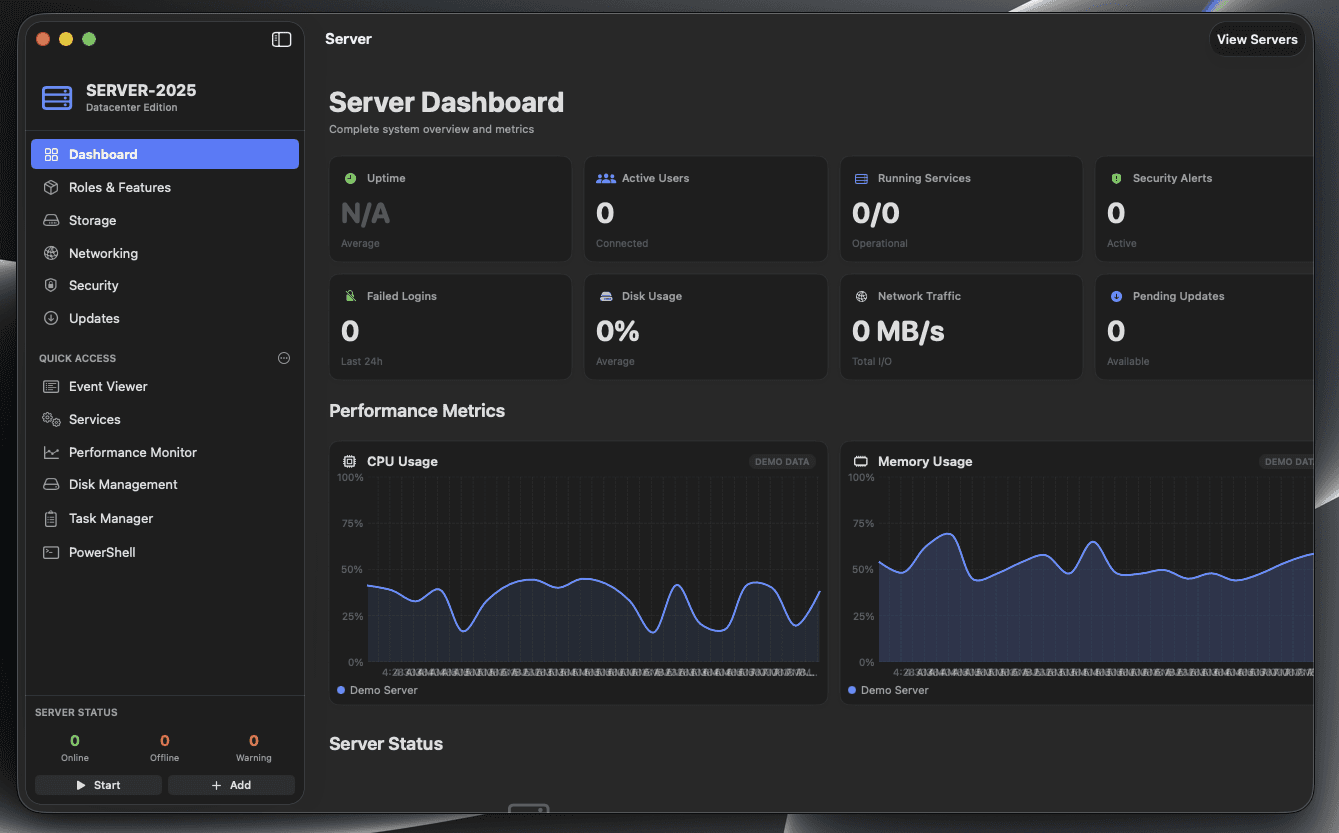The width and height of the screenshot is (1339, 833).
Task: Click DEMO DATA badge on CPU Usage
Action: click(782, 462)
